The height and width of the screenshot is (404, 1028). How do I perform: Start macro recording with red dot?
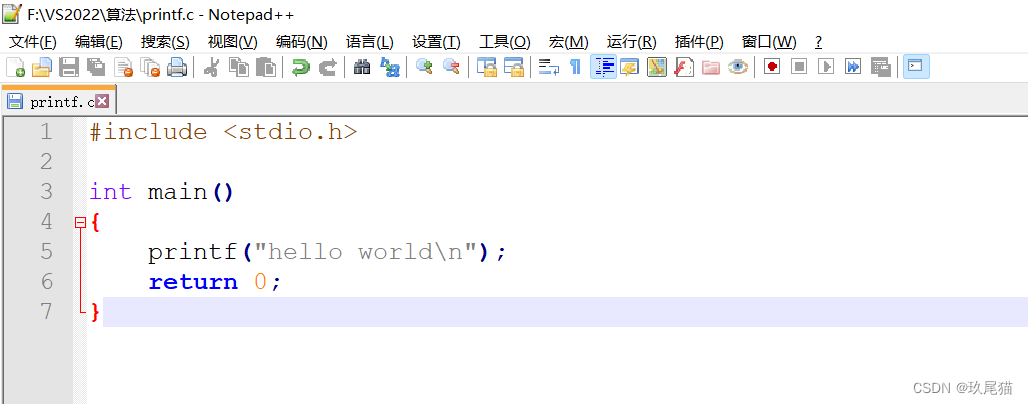(x=772, y=67)
